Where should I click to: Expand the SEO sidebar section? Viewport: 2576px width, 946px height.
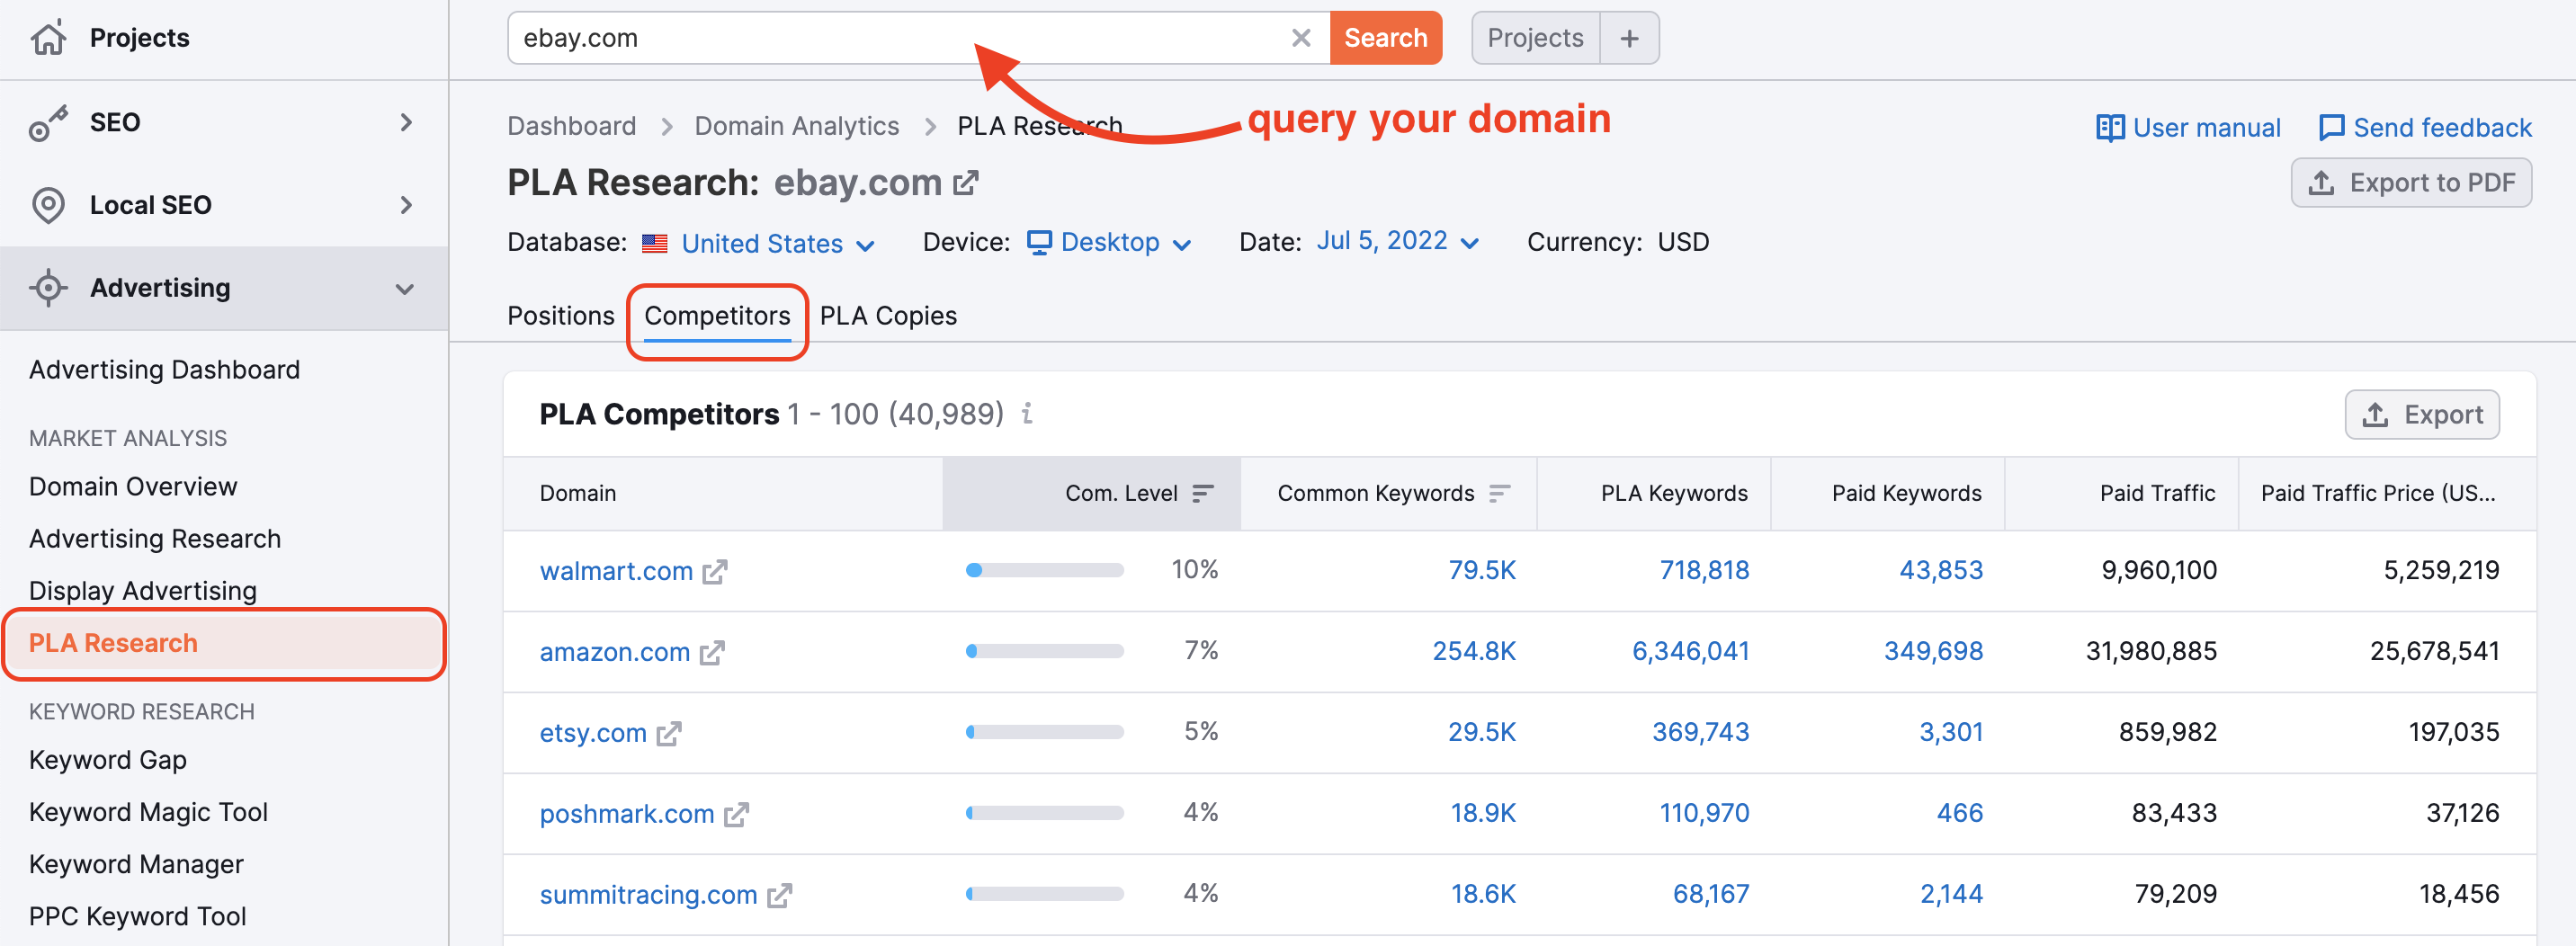(405, 122)
